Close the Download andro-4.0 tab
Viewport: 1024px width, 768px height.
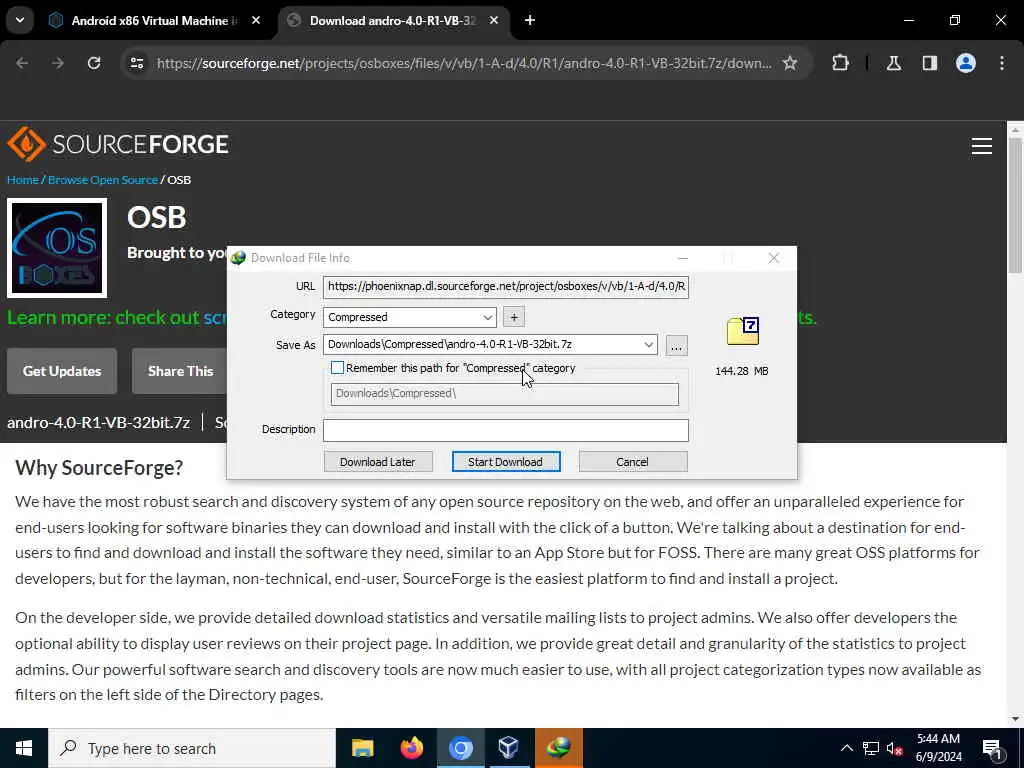pos(494,20)
